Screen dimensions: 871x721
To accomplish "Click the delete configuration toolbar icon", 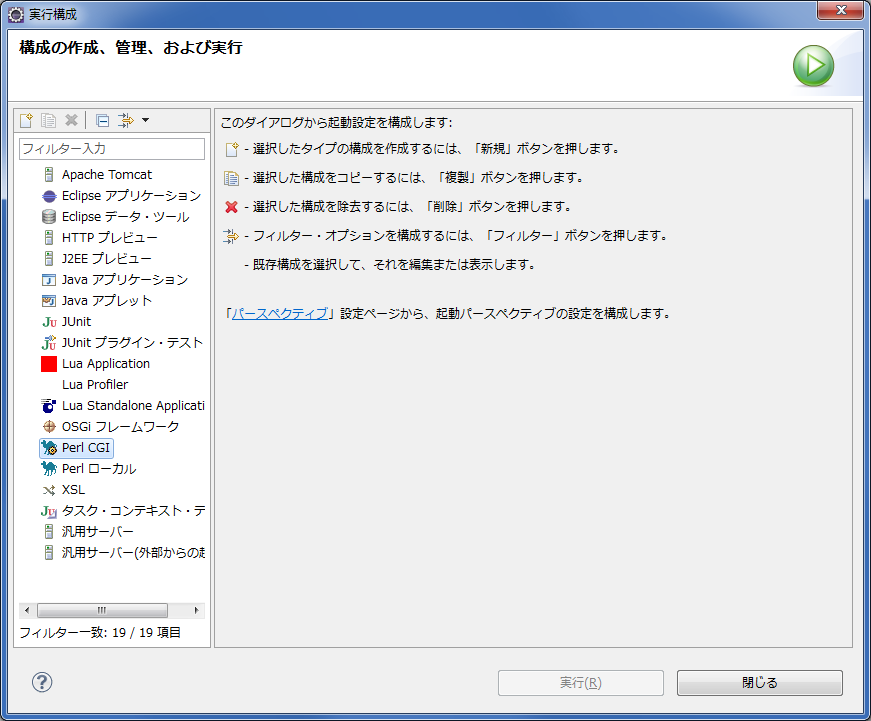I will [71, 120].
